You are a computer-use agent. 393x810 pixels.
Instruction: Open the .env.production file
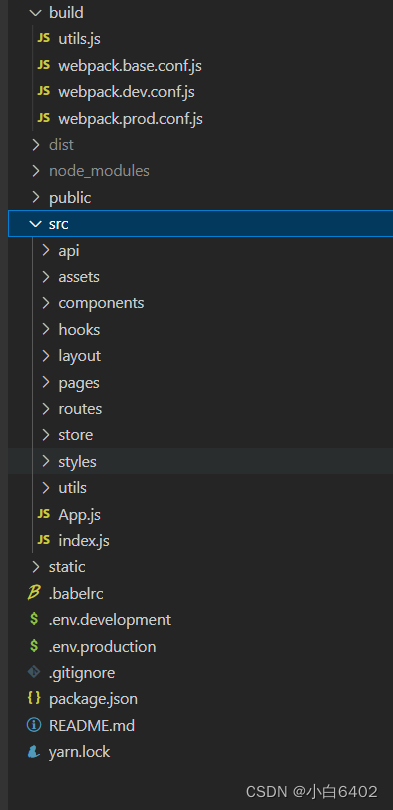(103, 647)
